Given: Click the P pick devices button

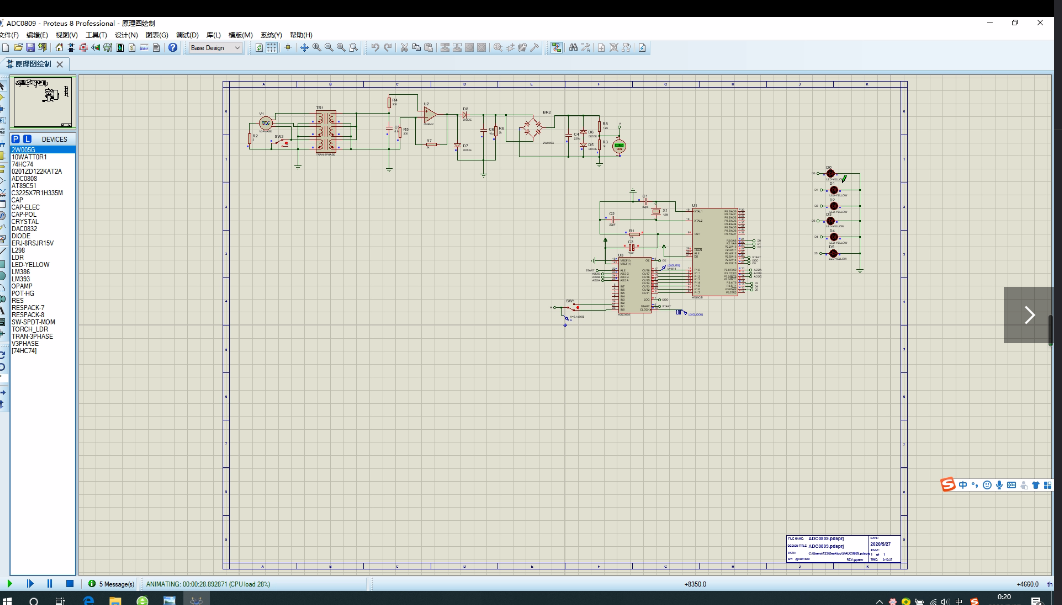Looking at the screenshot, I should tap(16, 139).
